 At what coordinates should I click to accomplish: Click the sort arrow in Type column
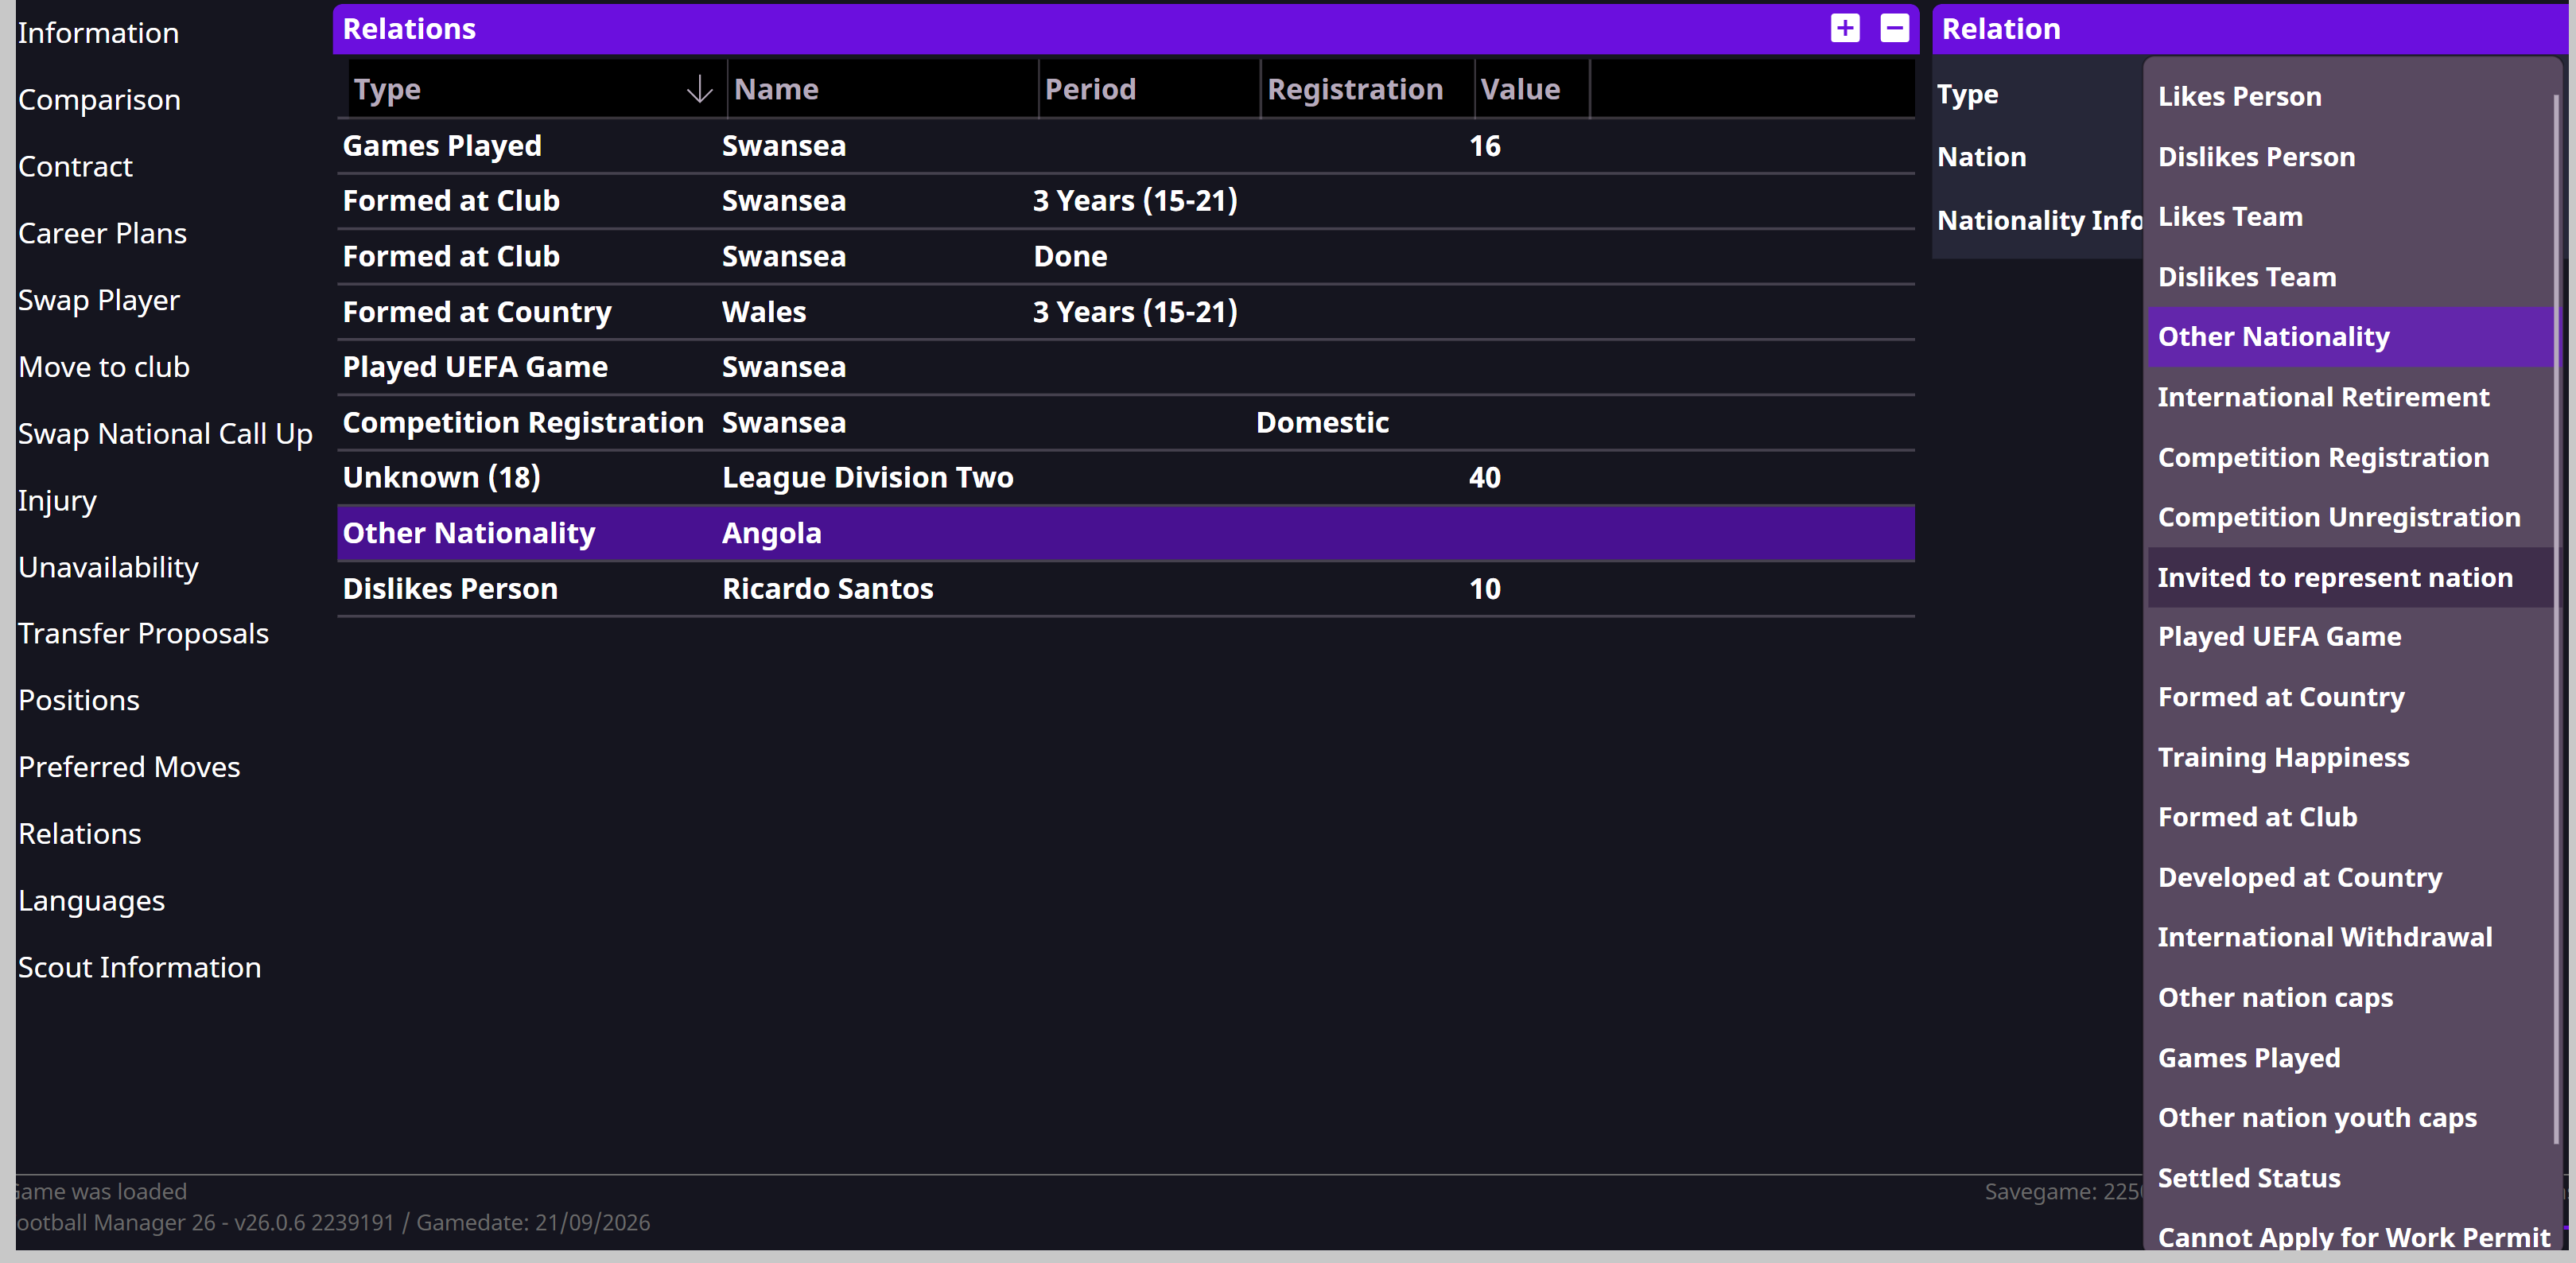[699, 90]
